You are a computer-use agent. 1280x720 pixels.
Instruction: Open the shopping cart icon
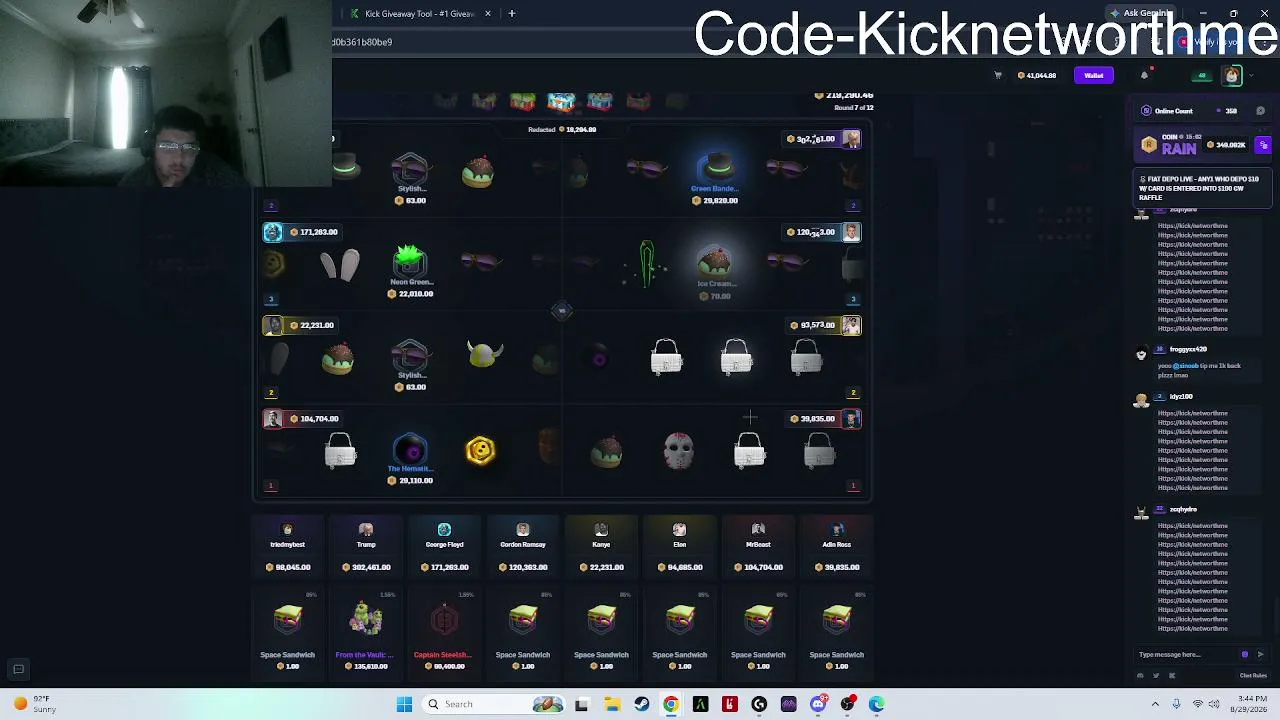(997, 75)
